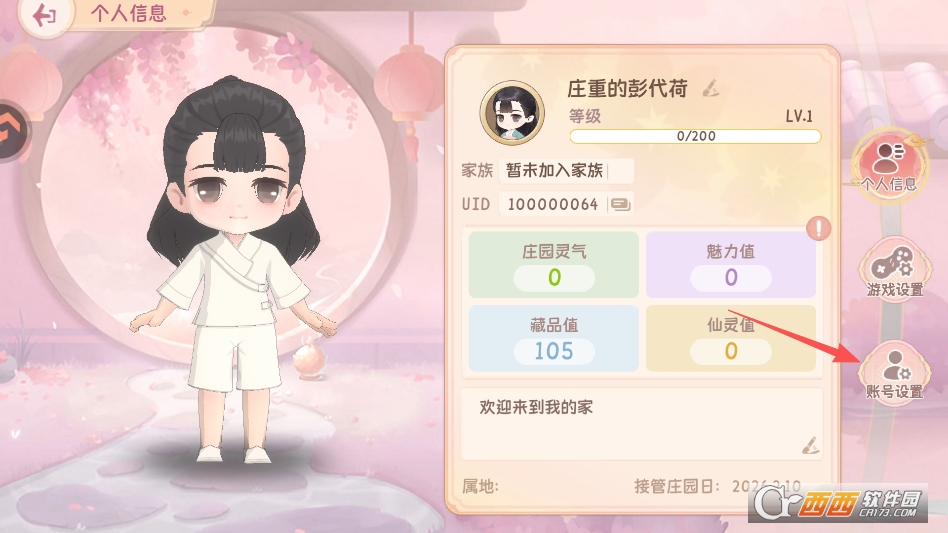Expand the left edge arrow handle
The width and height of the screenshot is (948, 533).
(12, 131)
